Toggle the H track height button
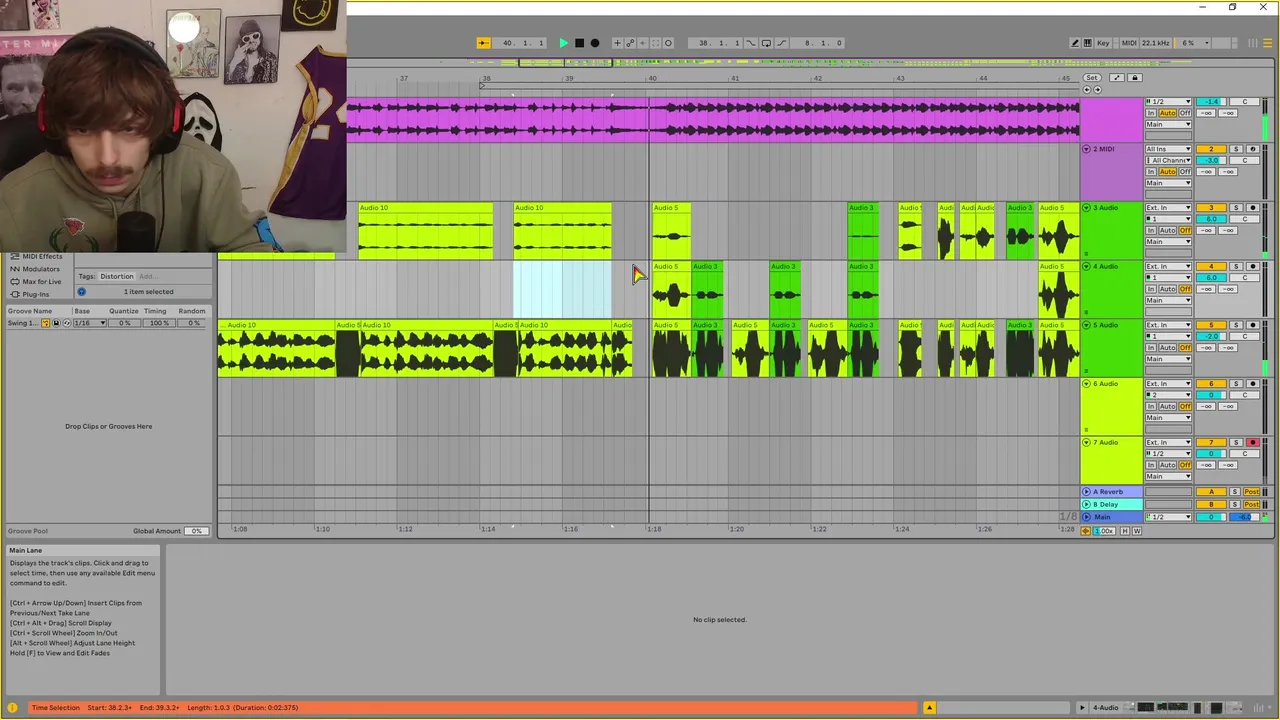1280x720 pixels. [x=1124, y=531]
